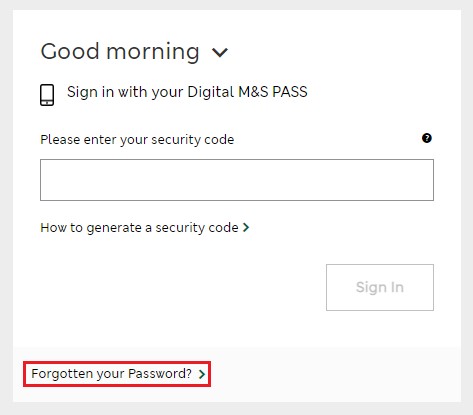Open the greeting dropdown arrow
473x415 pixels.
click(x=220, y=52)
